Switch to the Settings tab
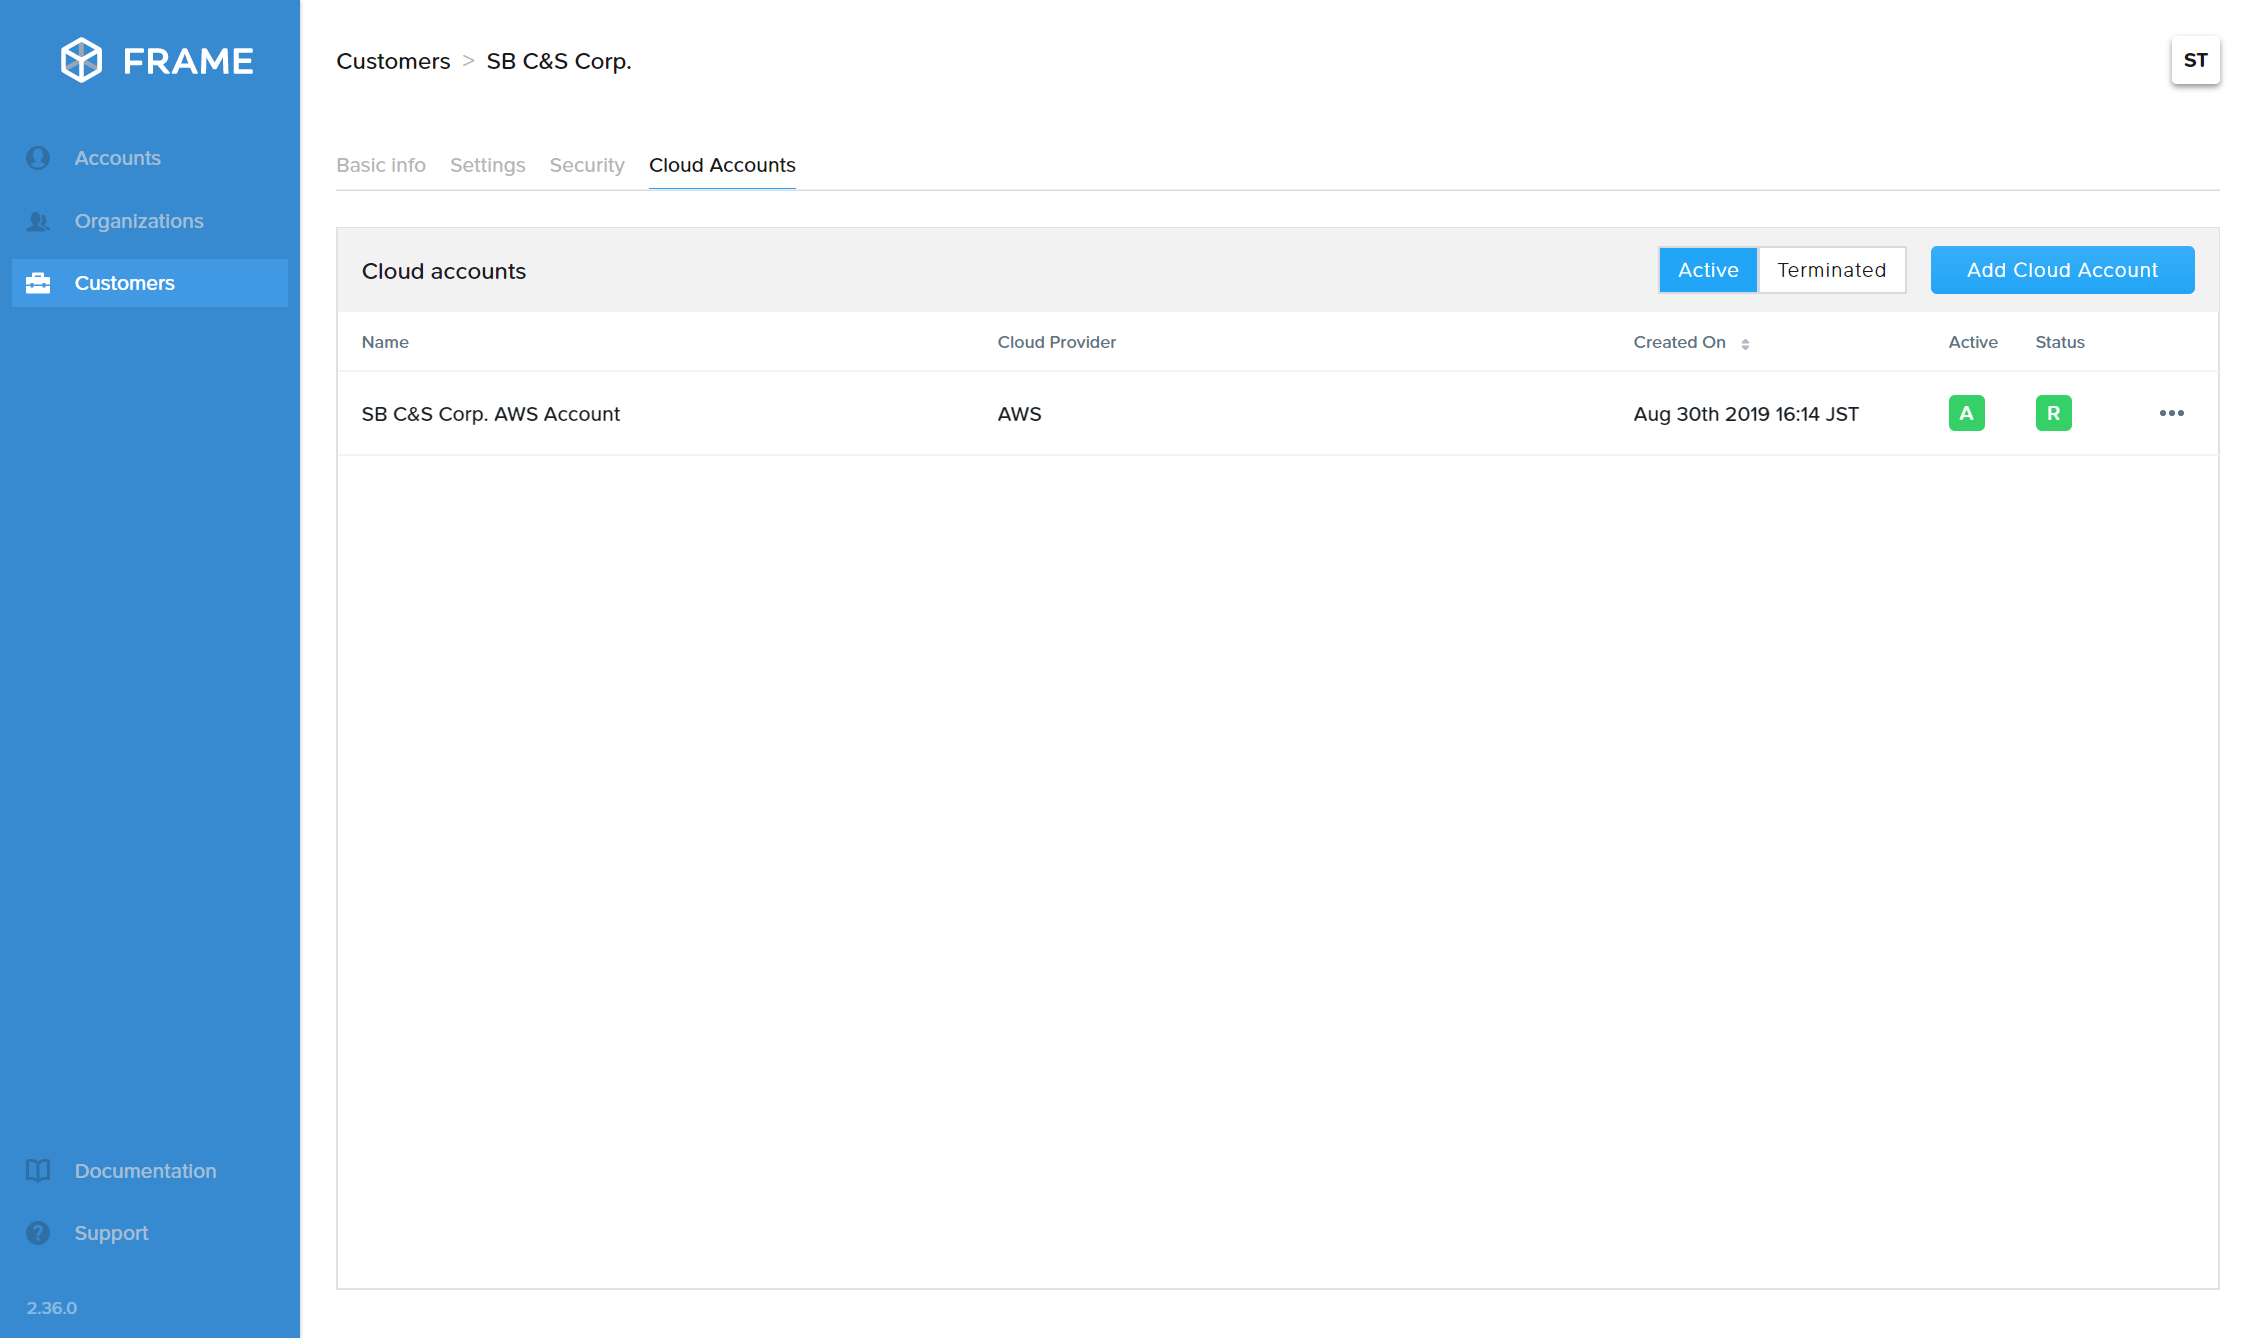Viewport: 2256px width, 1338px height. [x=487, y=165]
